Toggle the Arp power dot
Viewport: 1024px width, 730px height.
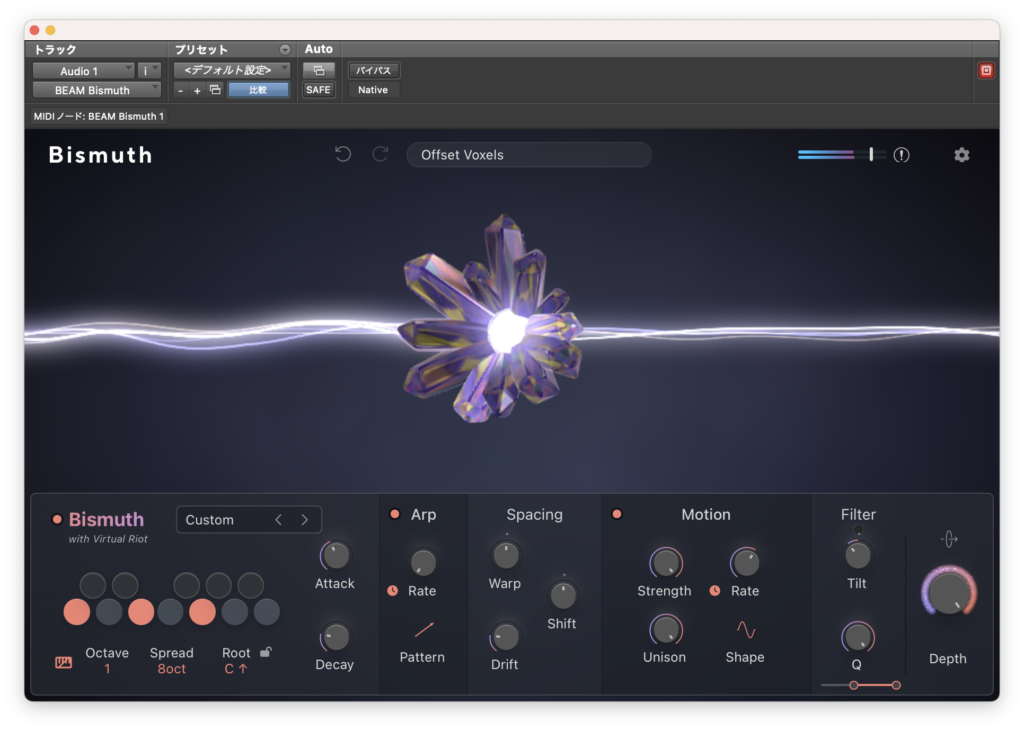coord(394,514)
